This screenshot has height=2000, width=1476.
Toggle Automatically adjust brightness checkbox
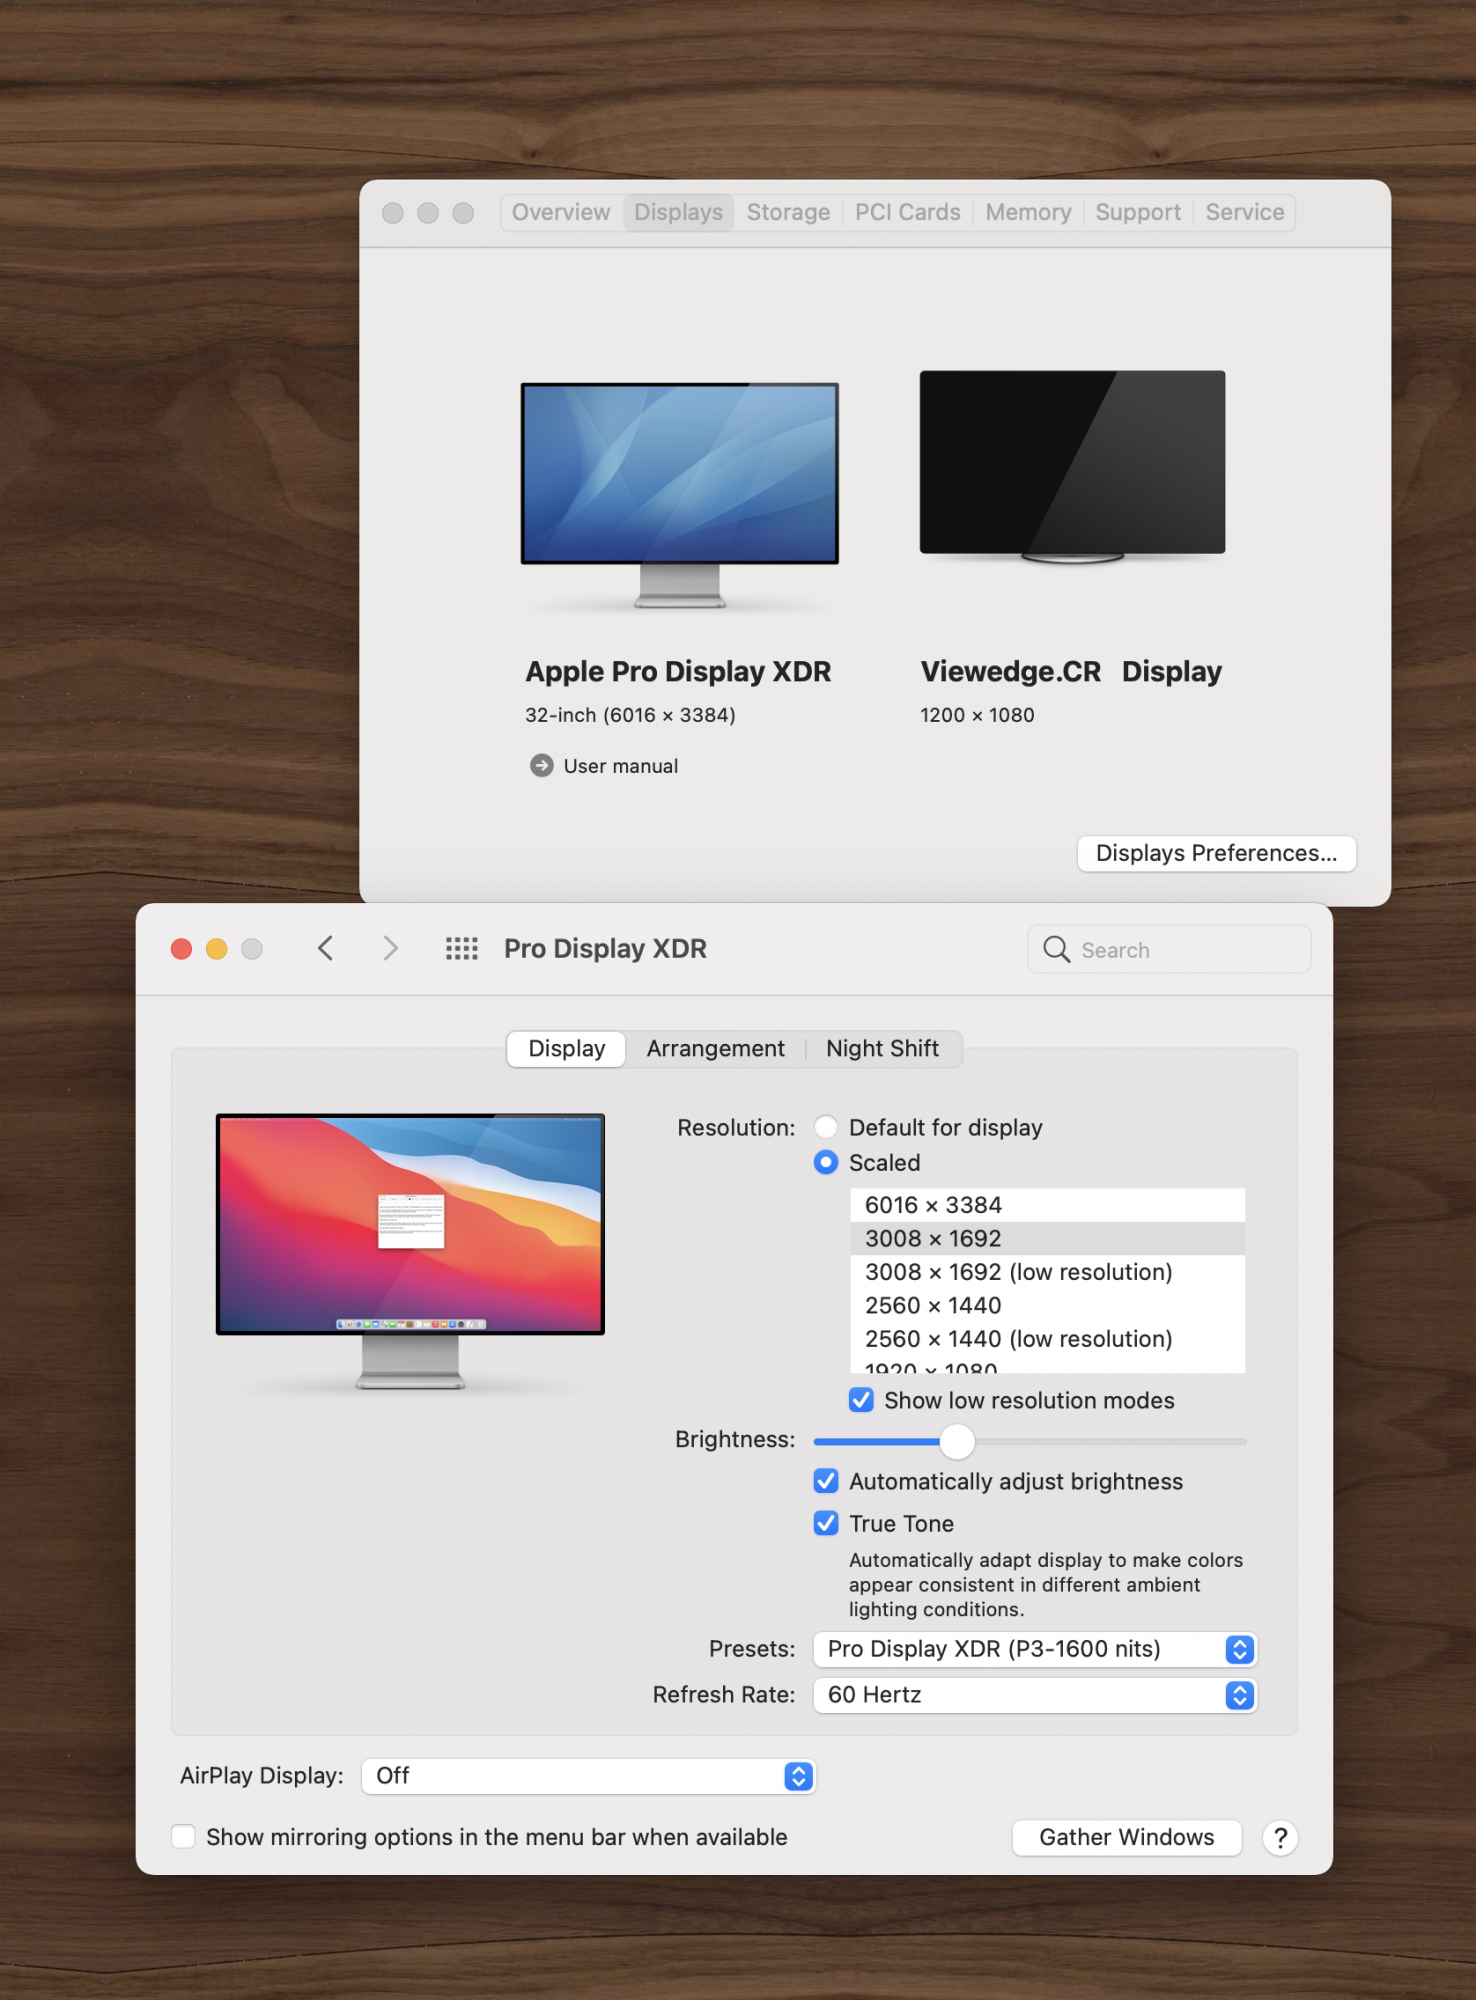pos(826,1481)
